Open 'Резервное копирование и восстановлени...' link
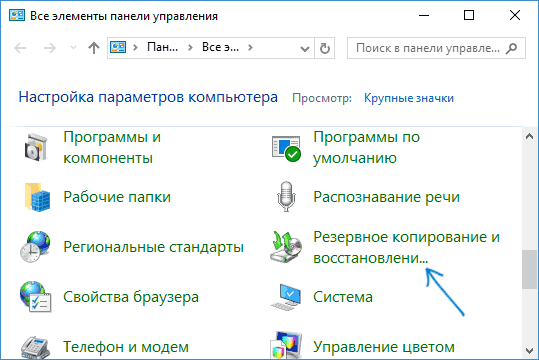The width and height of the screenshot is (539, 360). [406, 247]
